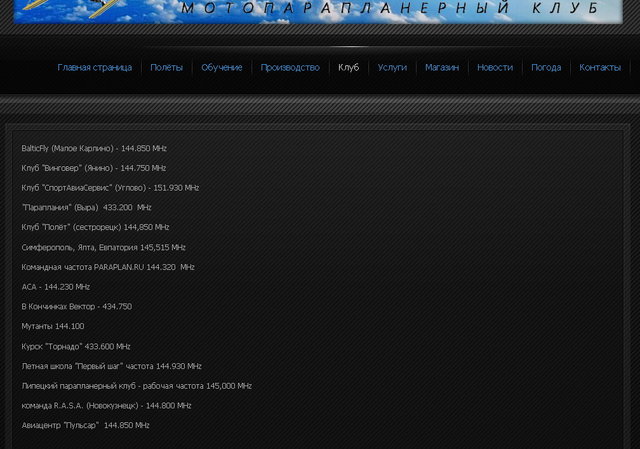Open the Контакты page
Screen dimensions: 640x449
tap(600, 68)
